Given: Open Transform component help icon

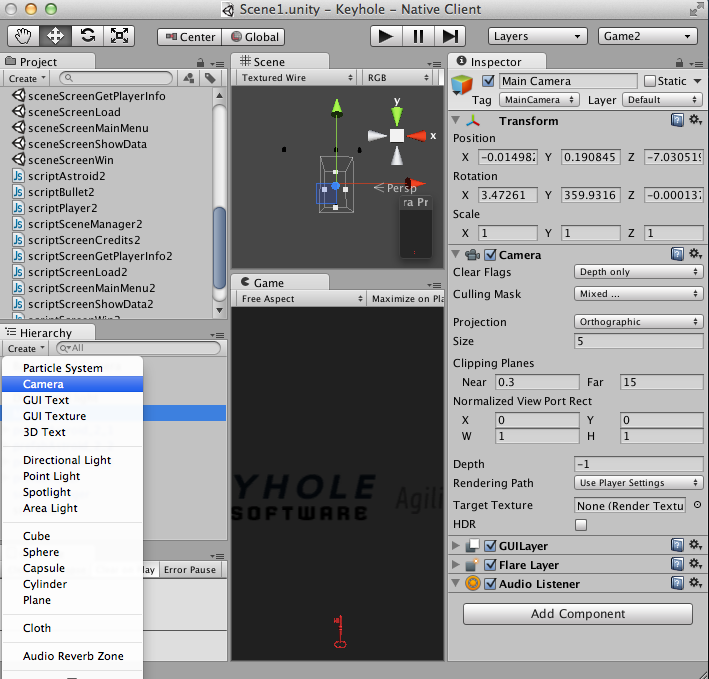Looking at the screenshot, I should pyautogui.click(x=677, y=121).
